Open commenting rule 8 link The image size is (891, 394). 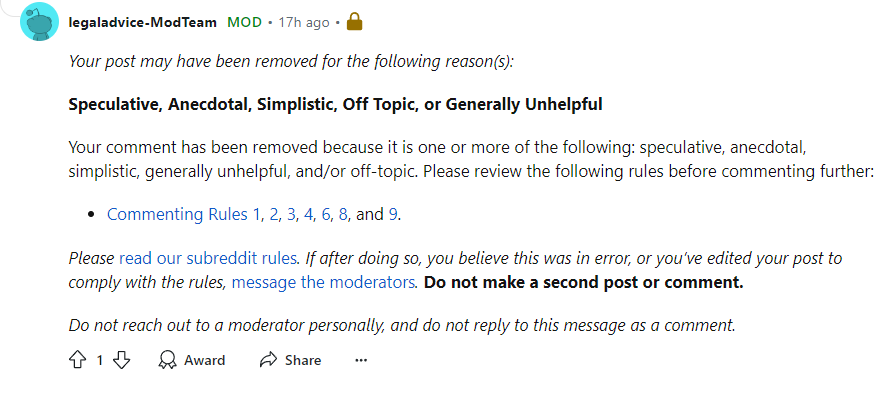coord(343,214)
